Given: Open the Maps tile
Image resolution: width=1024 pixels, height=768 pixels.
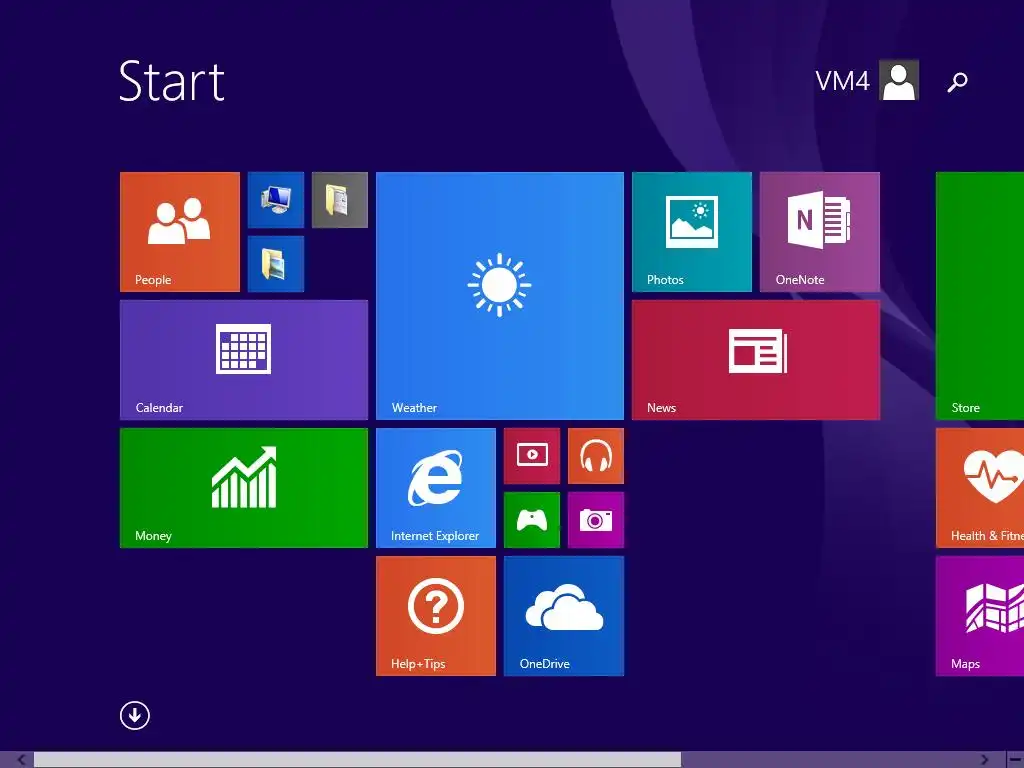Looking at the screenshot, I should [980, 616].
